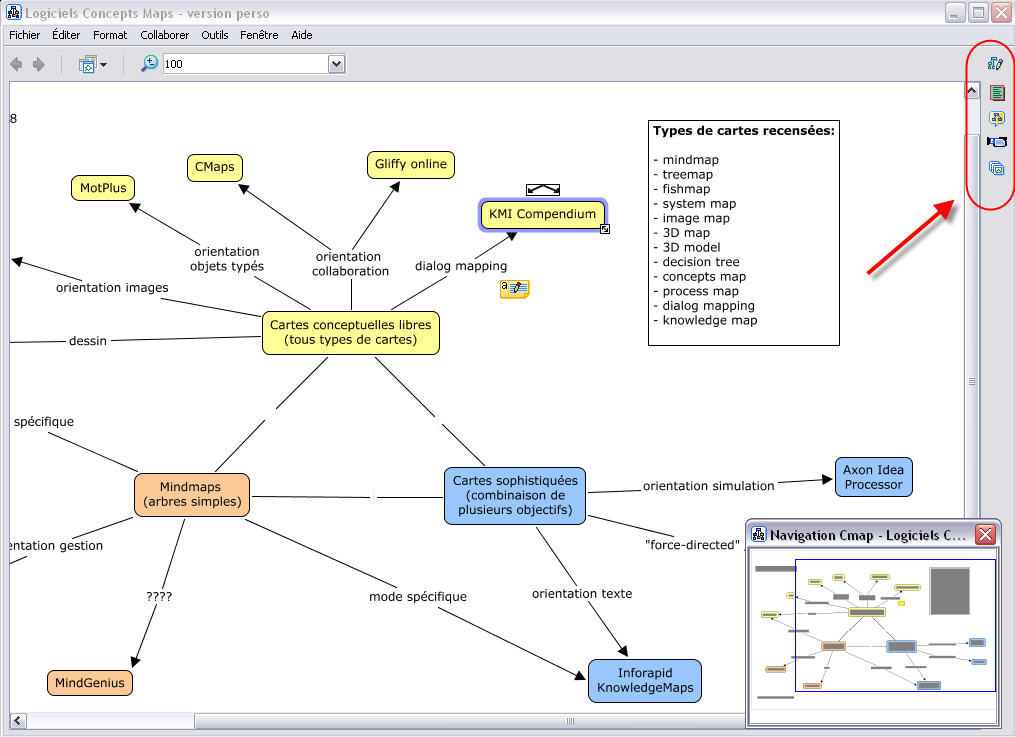Image resolution: width=1015 pixels, height=737 pixels.
Task: Click the bottom presentation icon in right sidebar
Action: pyautogui.click(x=996, y=168)
